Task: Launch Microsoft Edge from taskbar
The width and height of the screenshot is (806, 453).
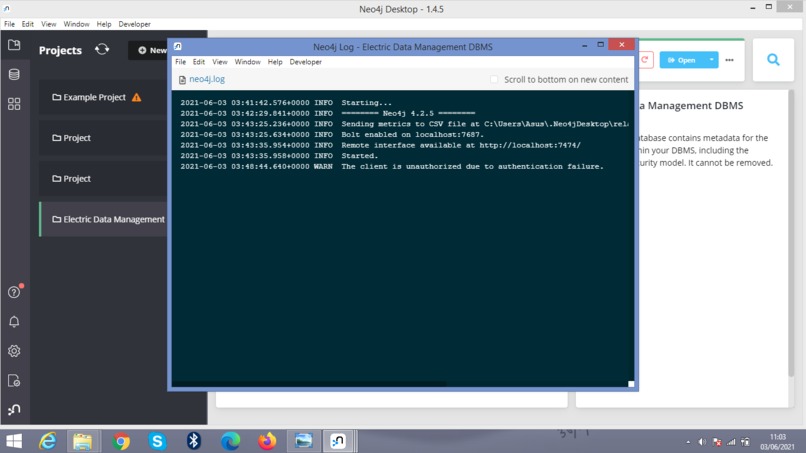Action: click(230, 441)
